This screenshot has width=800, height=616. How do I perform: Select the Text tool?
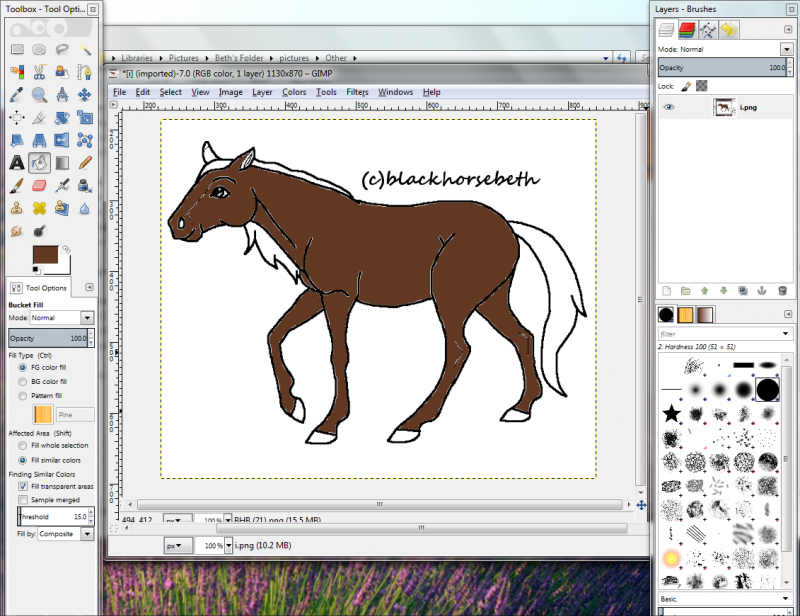click(x=17, y=163)
